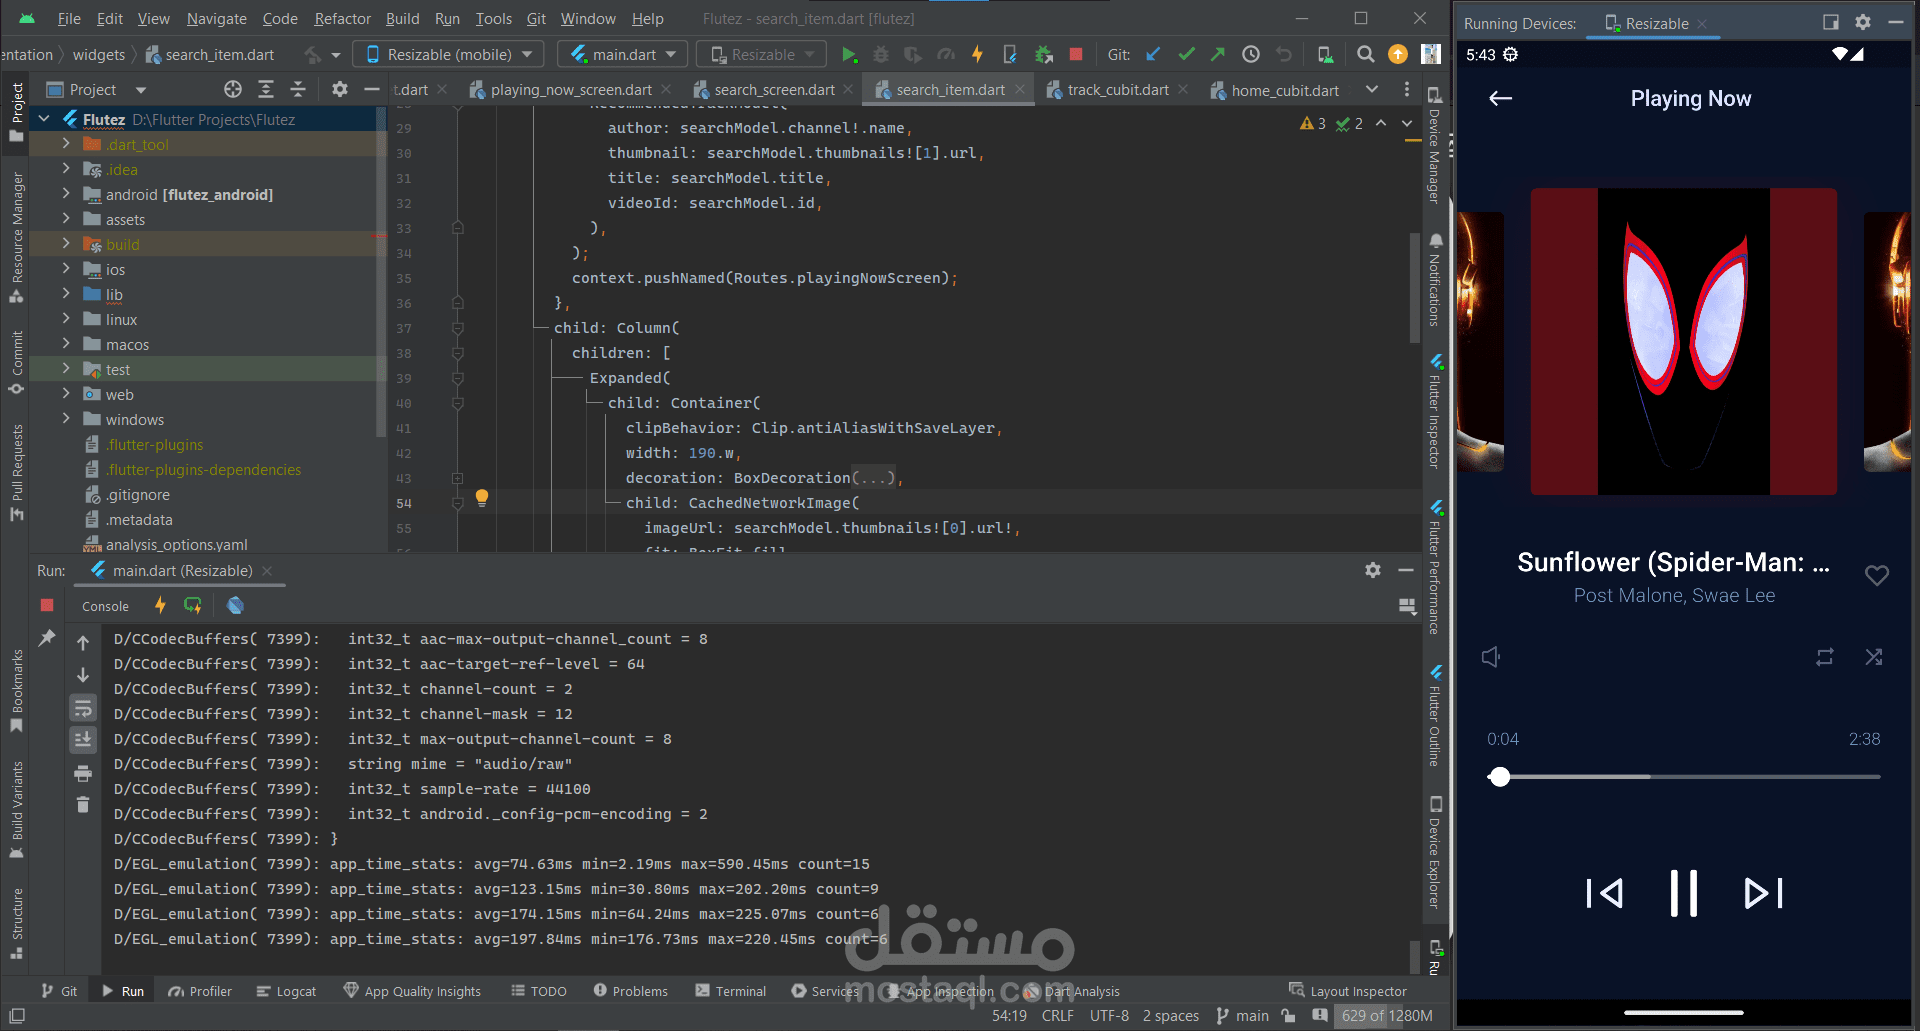Show hidden editor tabs dropdown chevron
Viewport: 1920px width, 1031px height.
click(x=1372, y=90)
